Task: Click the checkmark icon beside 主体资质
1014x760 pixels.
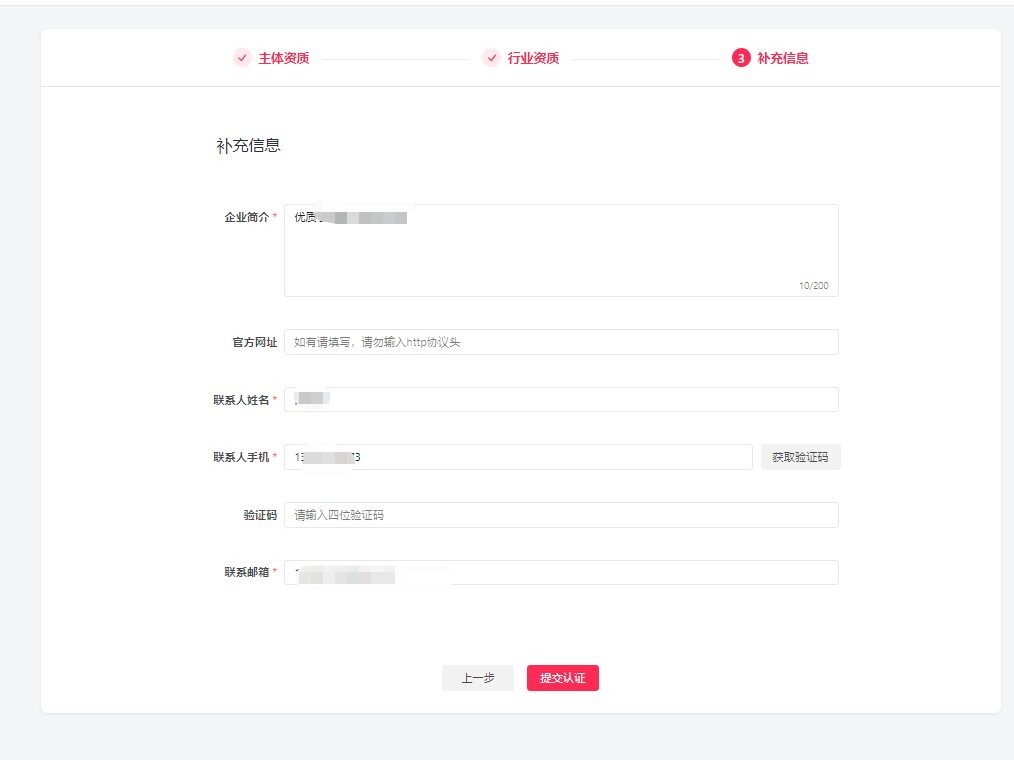Action: 243,58
